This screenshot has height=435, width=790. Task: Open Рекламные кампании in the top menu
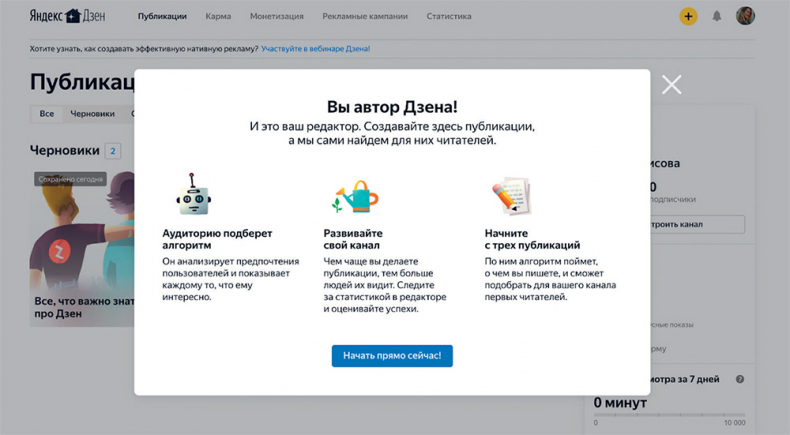tap(366, 17)
